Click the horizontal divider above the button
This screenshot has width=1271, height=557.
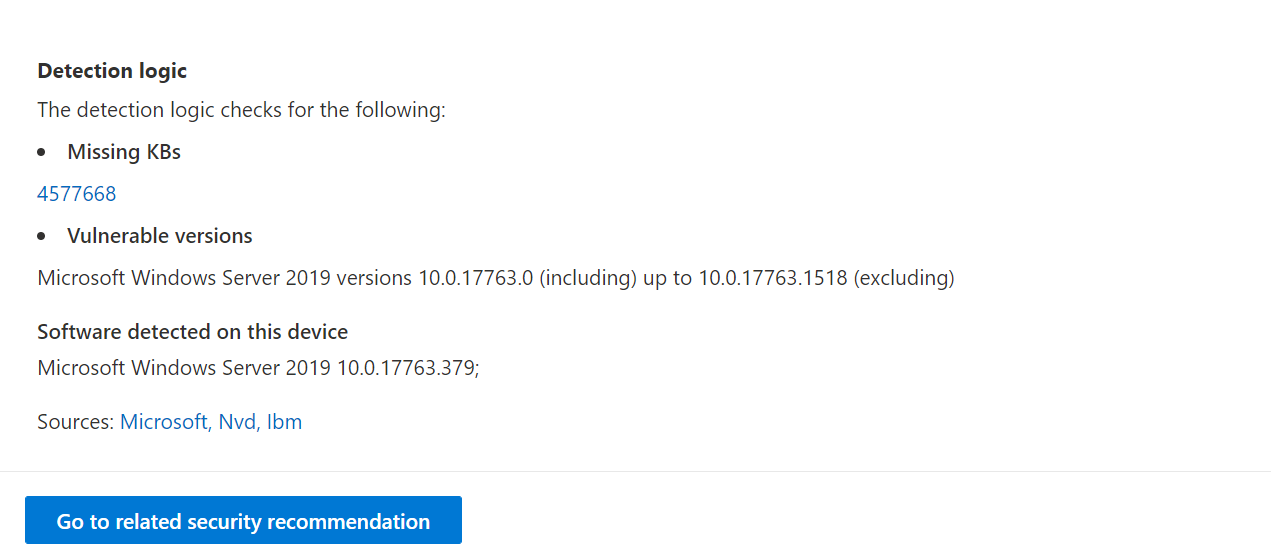tap(635, 471)
